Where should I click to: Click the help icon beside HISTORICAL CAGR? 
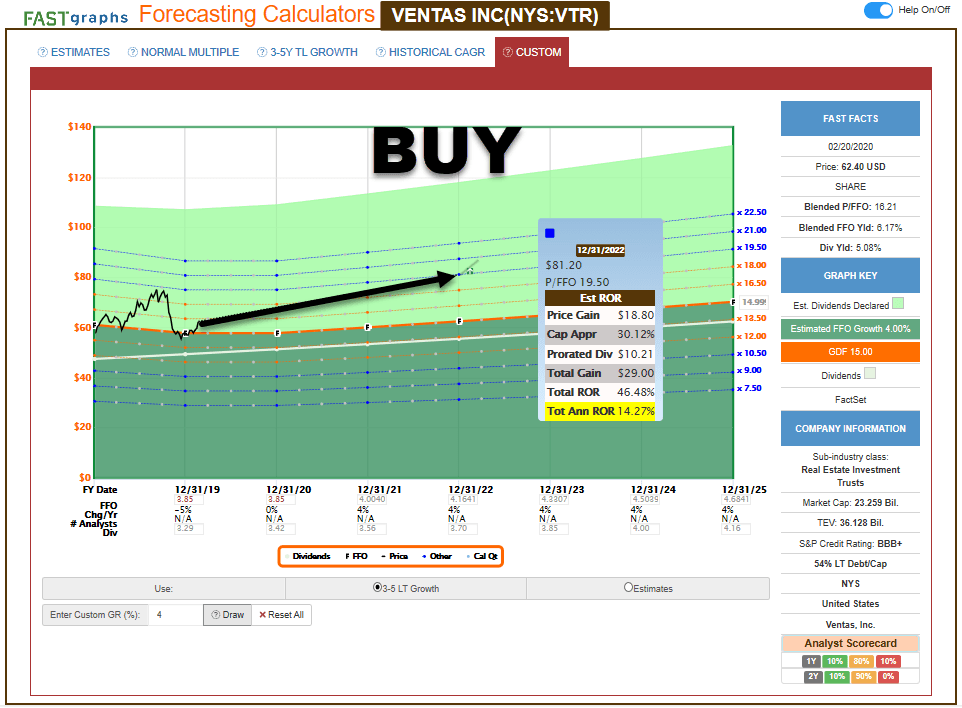381,52
